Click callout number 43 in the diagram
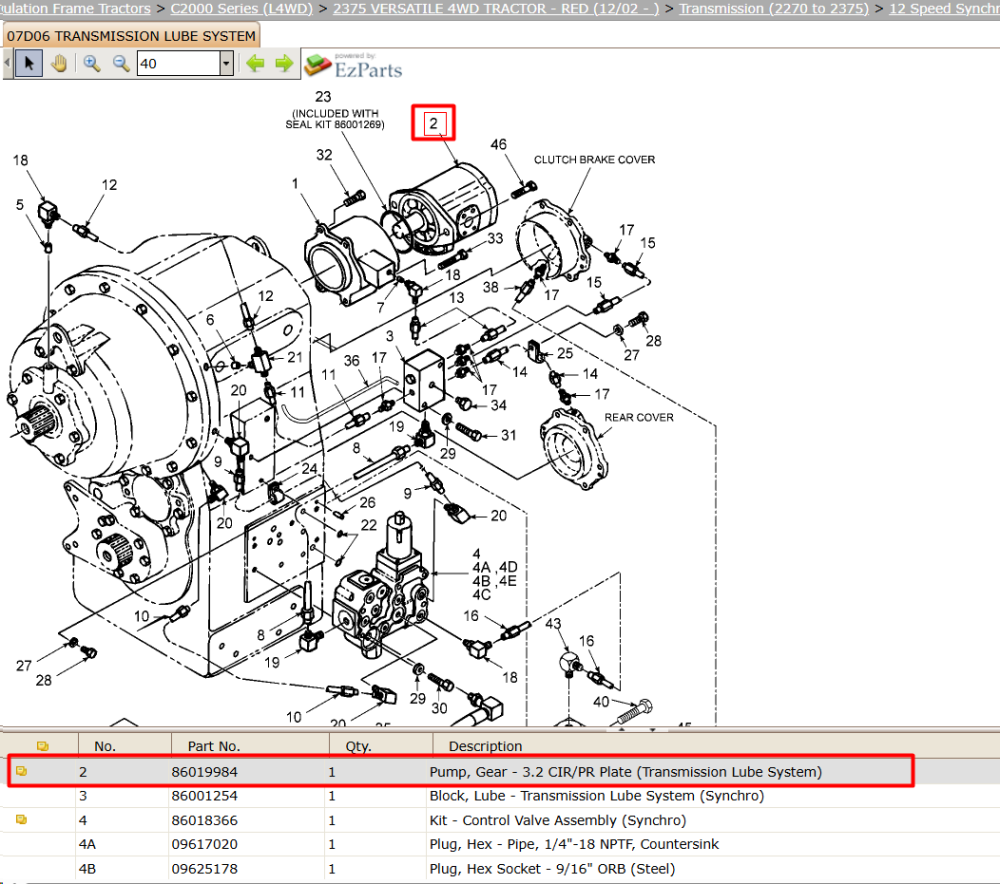The image size is (1000, 884). click(x=553, y=623)
